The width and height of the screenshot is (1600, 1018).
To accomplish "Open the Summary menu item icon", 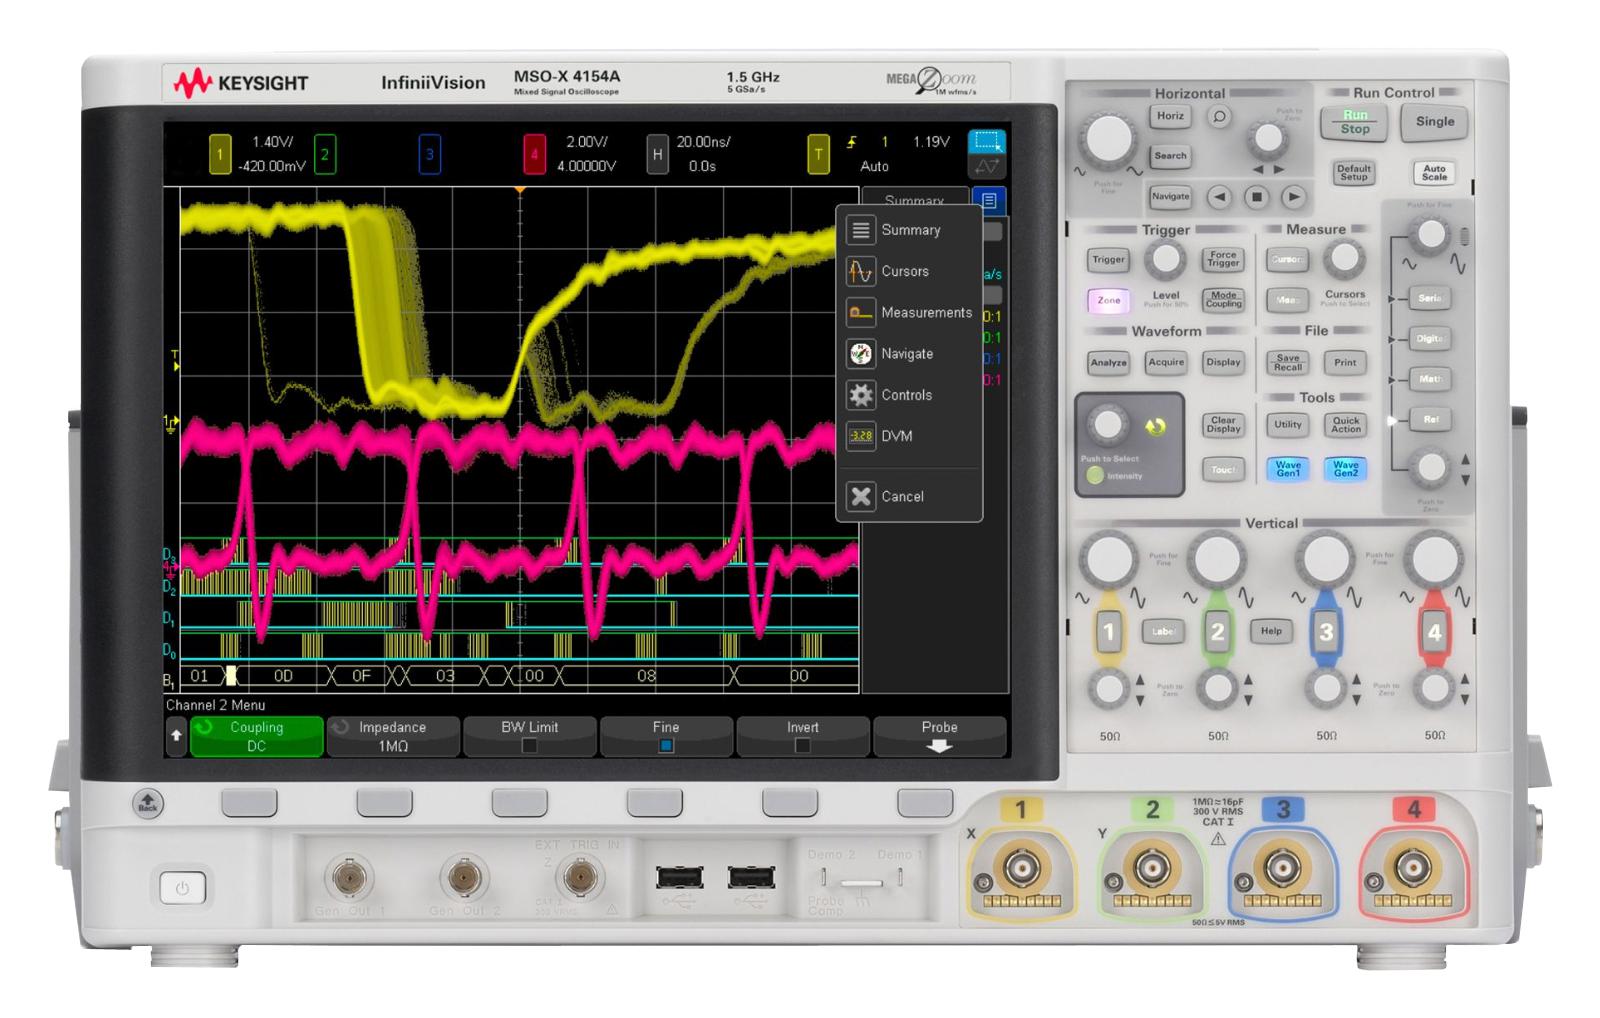I will [860, 230].
